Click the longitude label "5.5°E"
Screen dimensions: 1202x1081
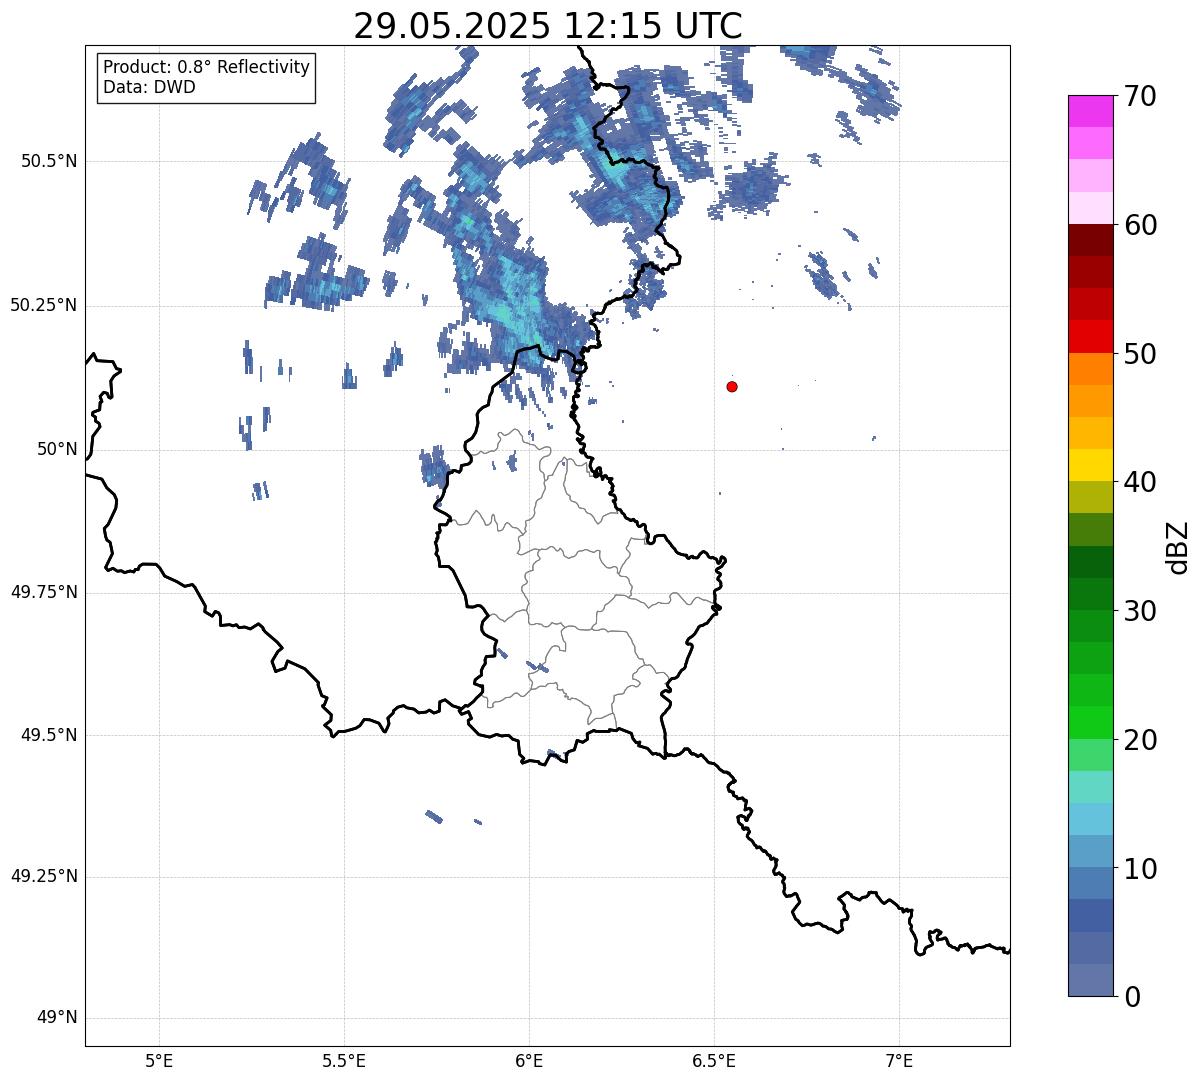[344, 1060]
